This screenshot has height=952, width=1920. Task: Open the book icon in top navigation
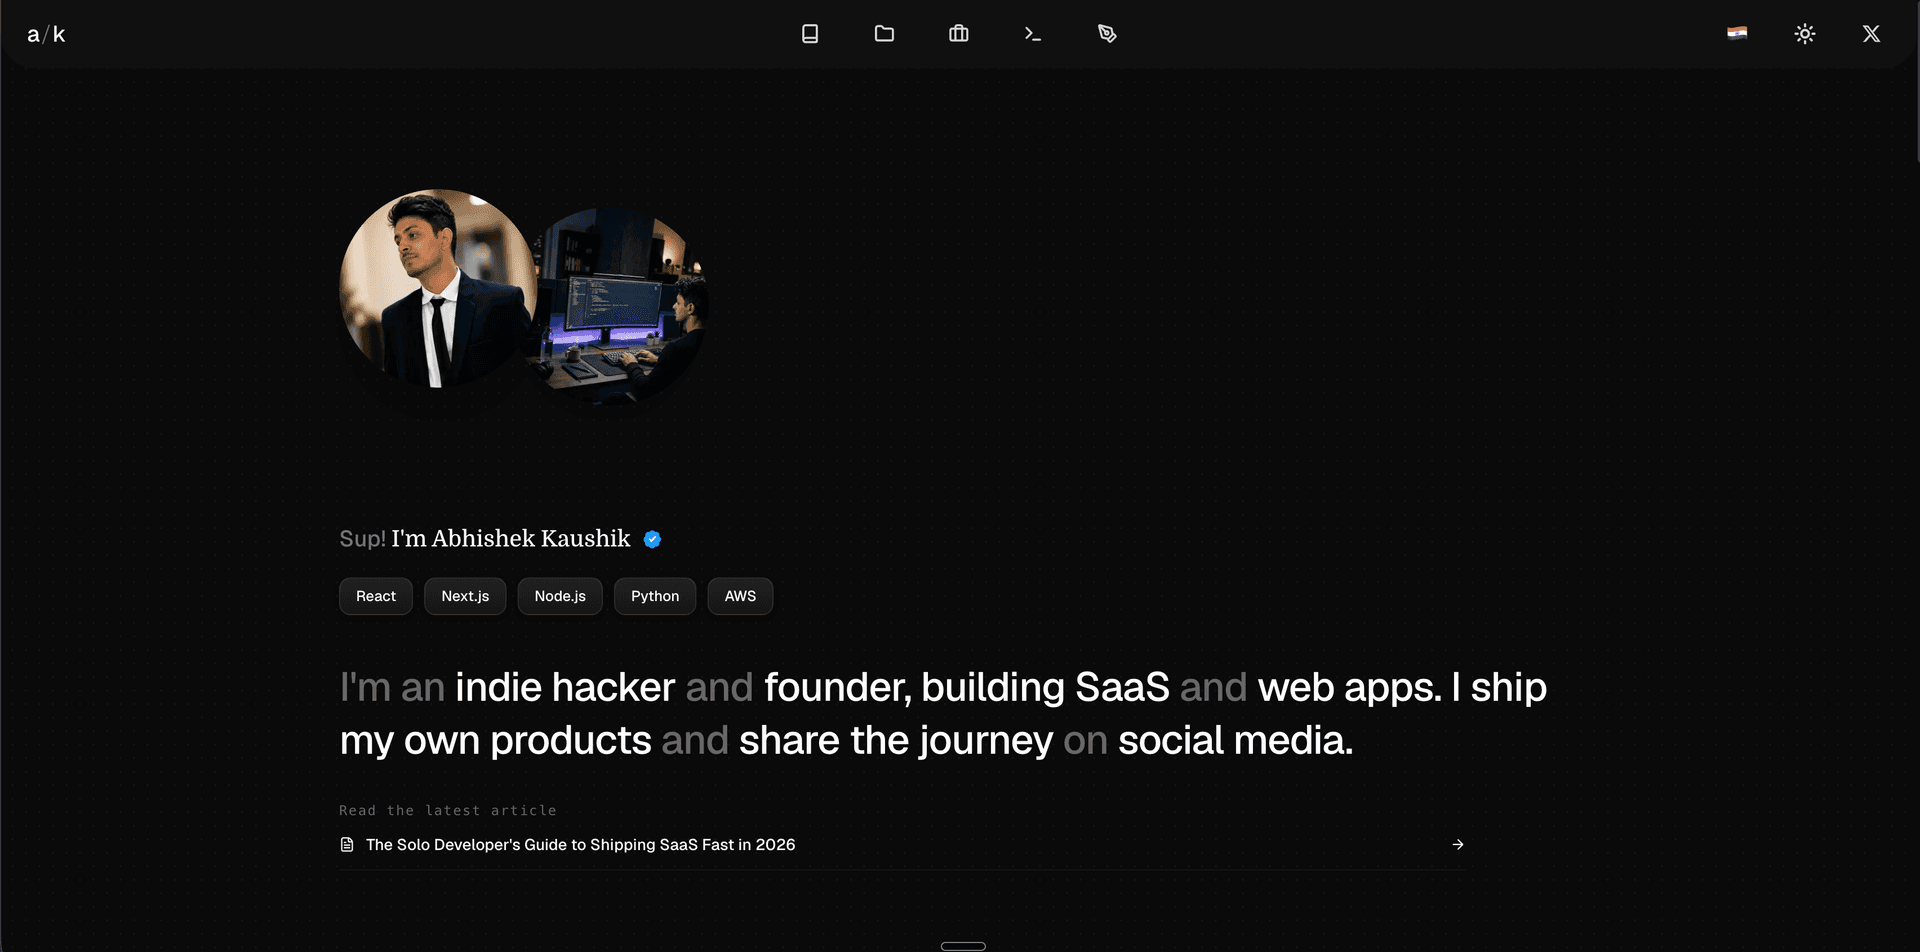click(x=810, y=34)
